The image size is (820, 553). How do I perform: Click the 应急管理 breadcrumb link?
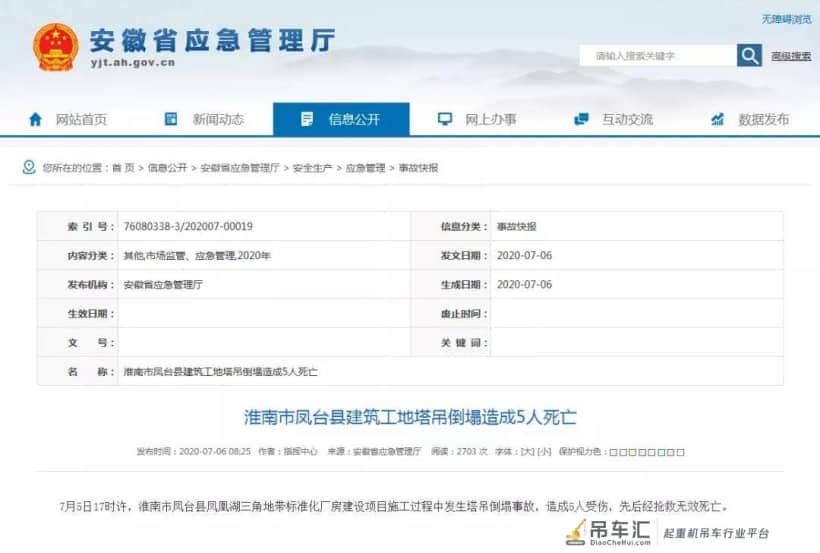(365, 168)
